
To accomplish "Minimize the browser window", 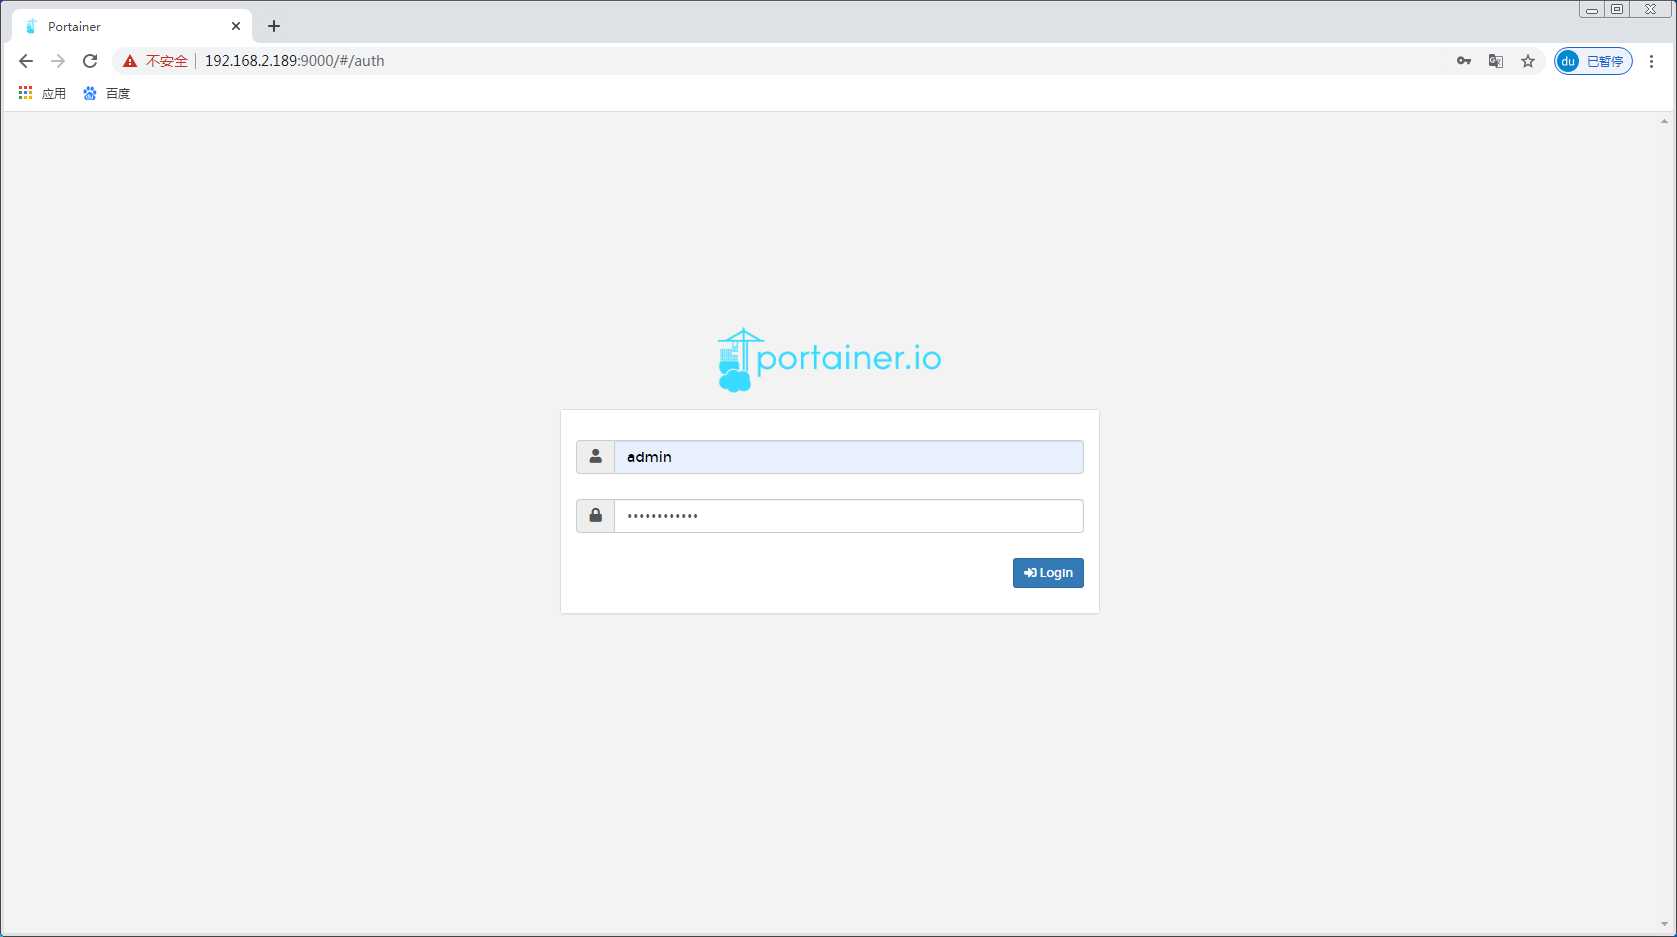I will pos(1592,10).
